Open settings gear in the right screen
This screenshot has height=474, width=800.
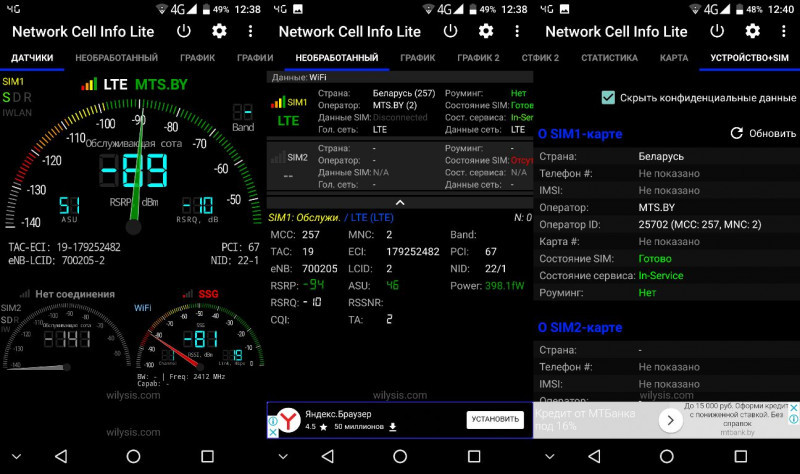pos(753,31)
